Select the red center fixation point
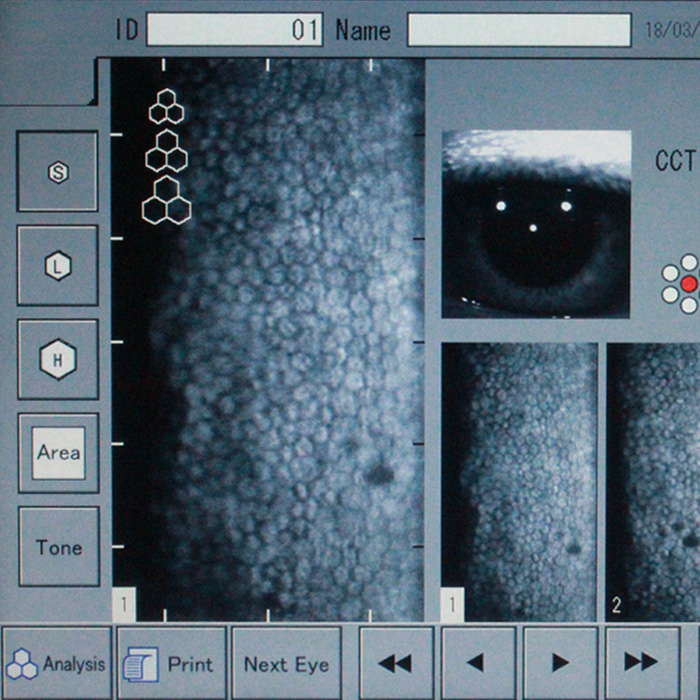Image resolution: width=700 pixels, height=700 pixels. click(689, 284)
